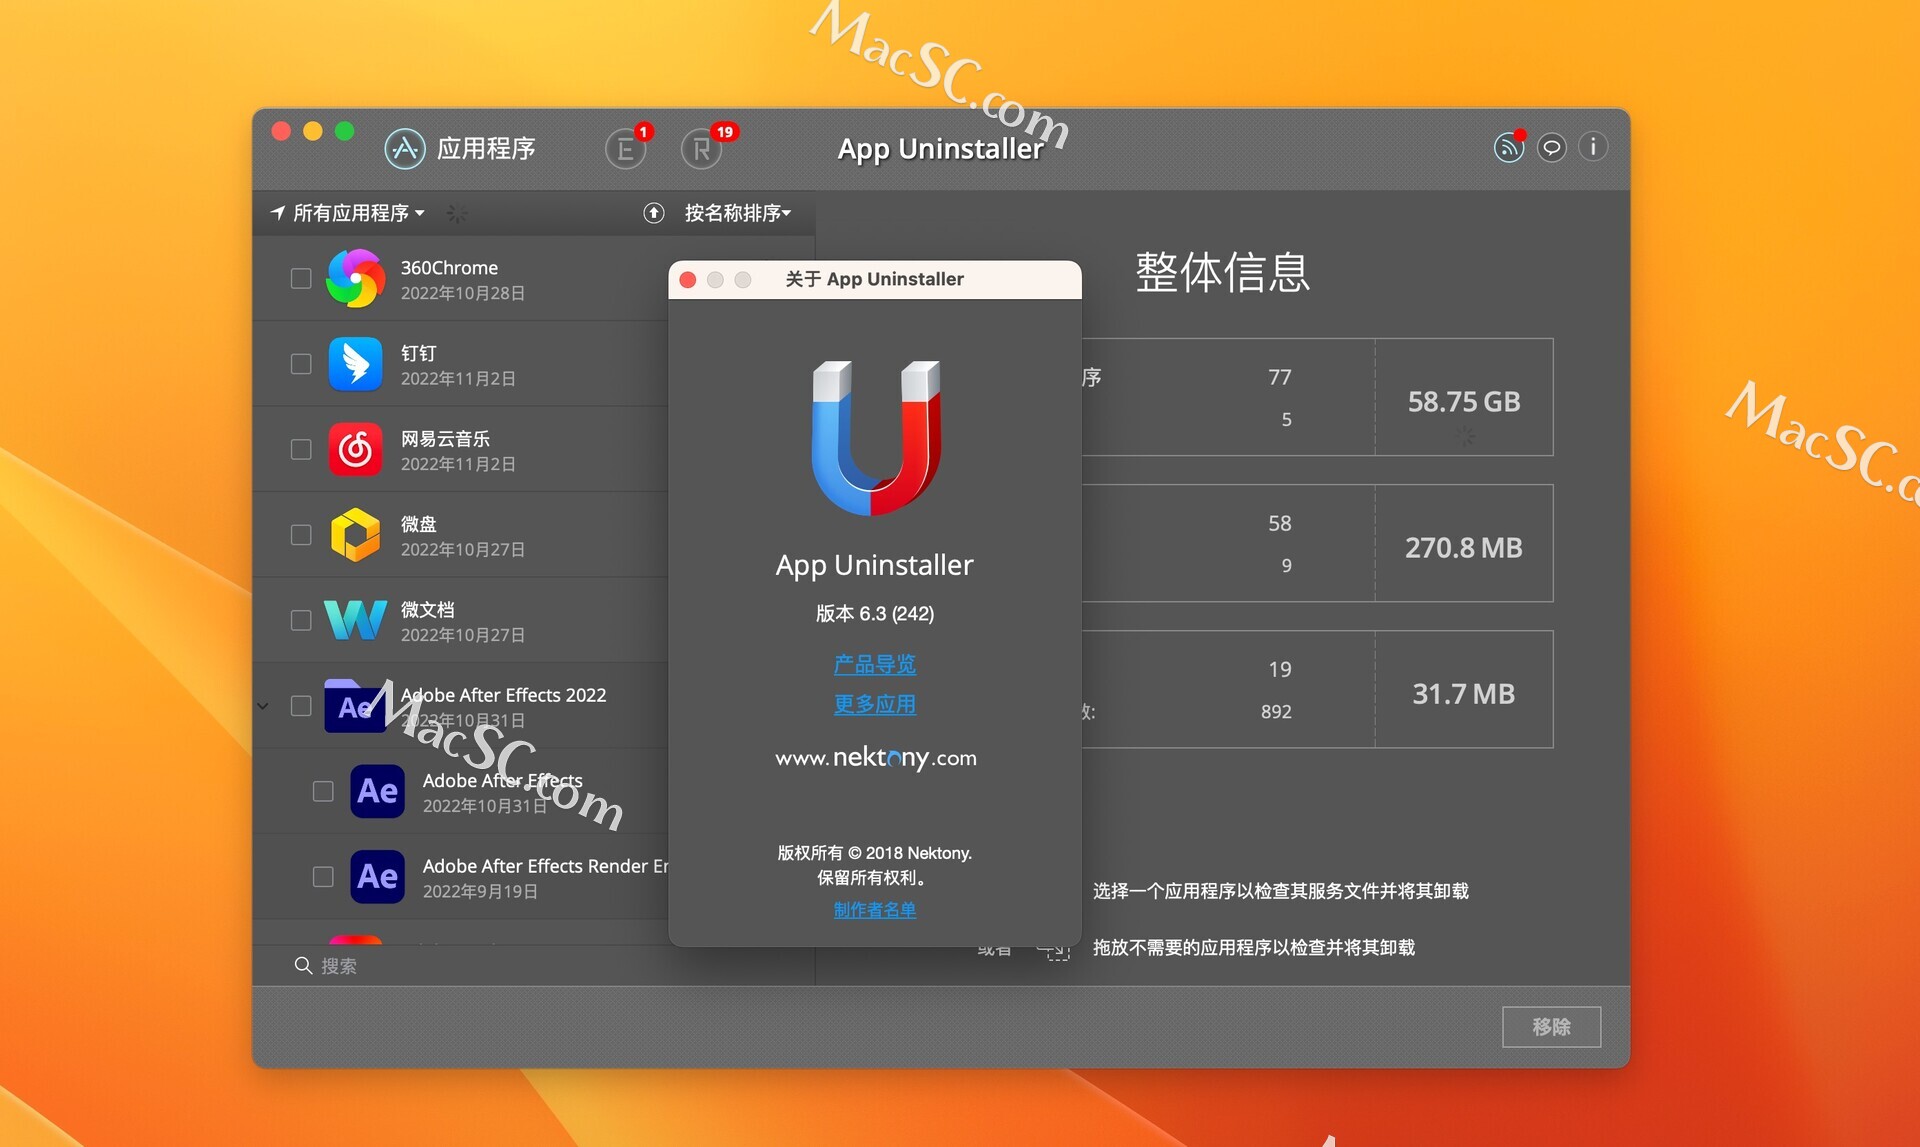
Task: Select the 网易云音乐 app icon
Action: 356,449
